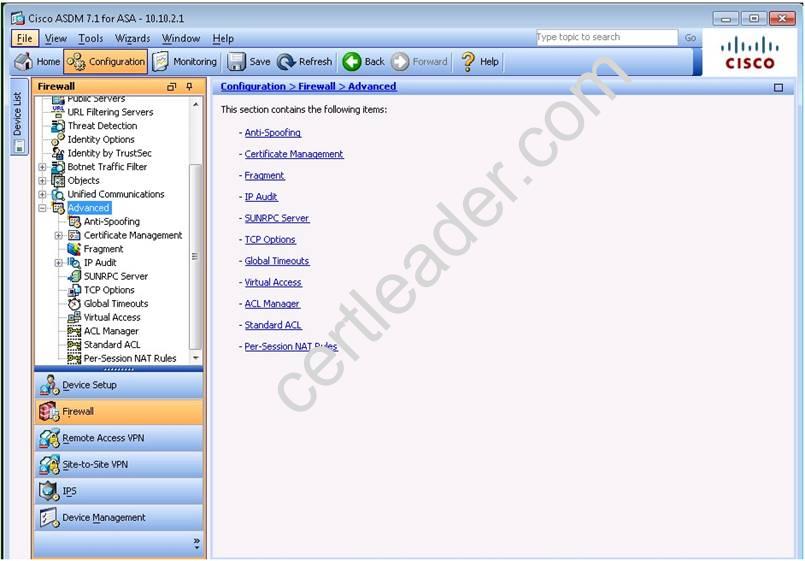Viewport: 805px width, 561px height.
Task: Open the Device List side tab
Action: pyautogui.click(x=18, y=117)
